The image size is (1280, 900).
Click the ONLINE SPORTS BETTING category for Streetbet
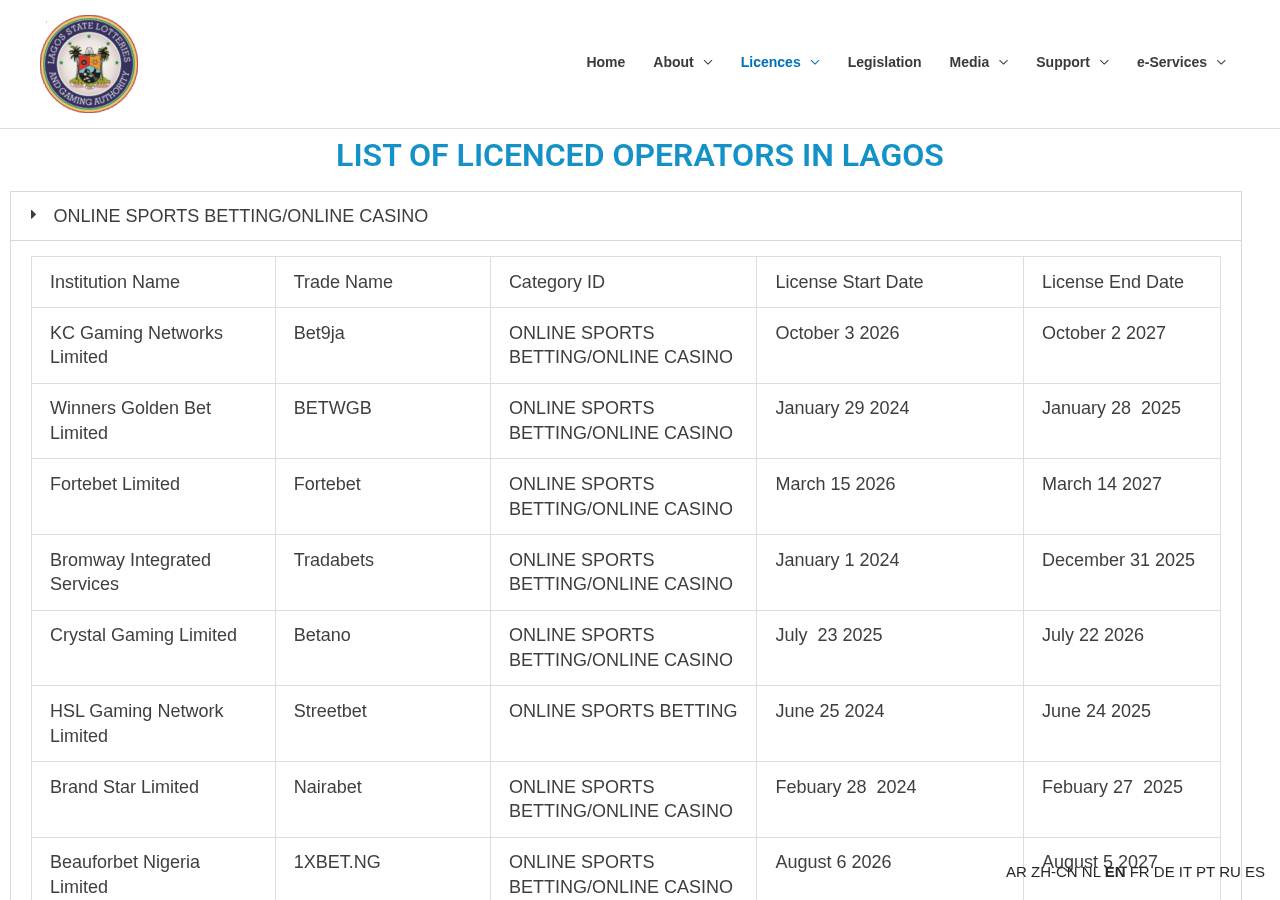pos(623,724)
